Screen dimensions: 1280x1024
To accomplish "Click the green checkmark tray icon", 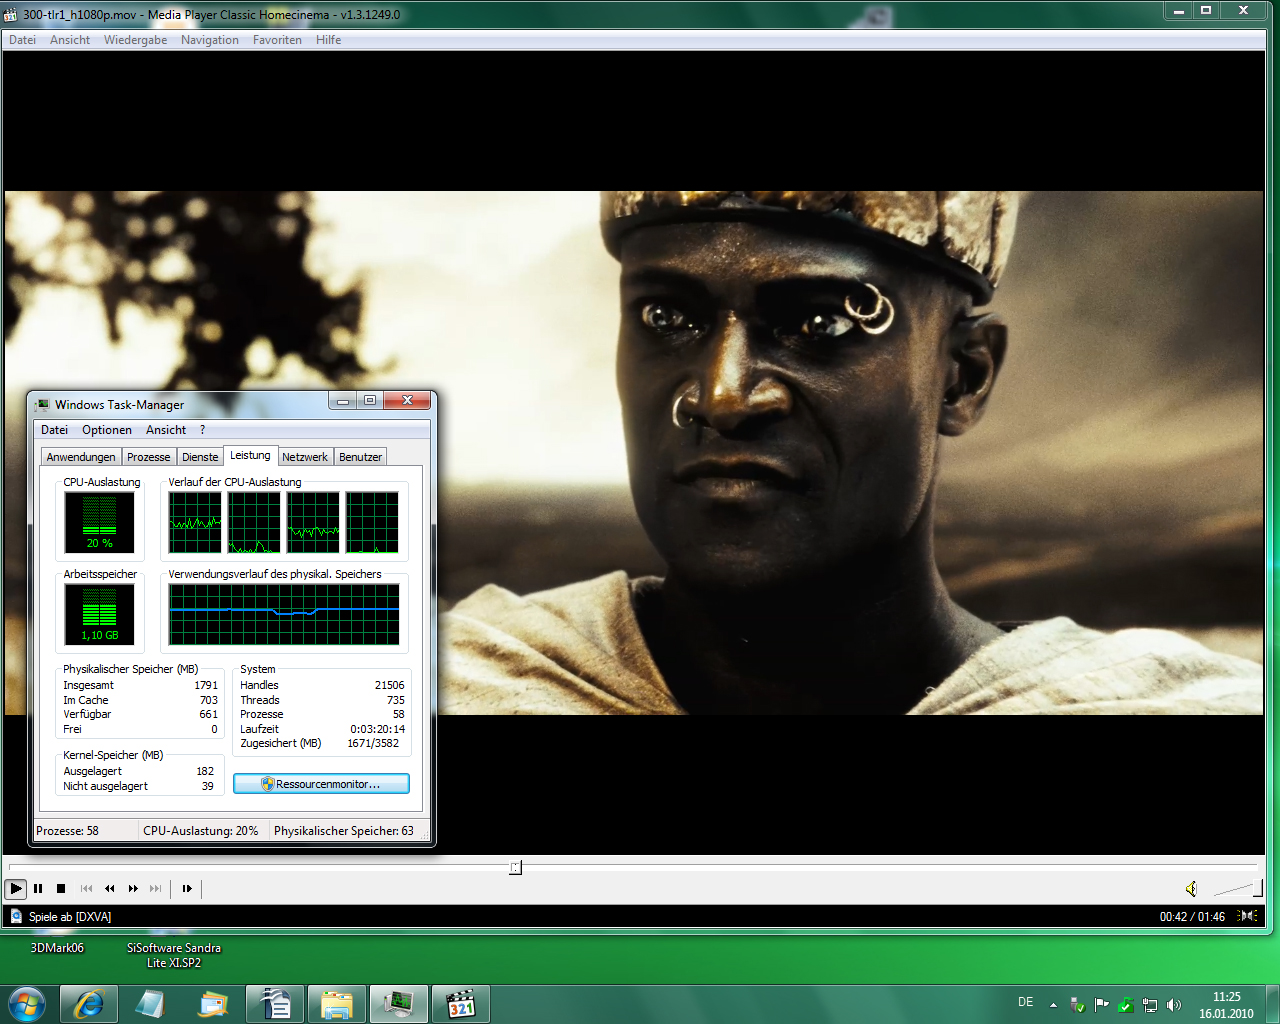I will (1125, 1005).
